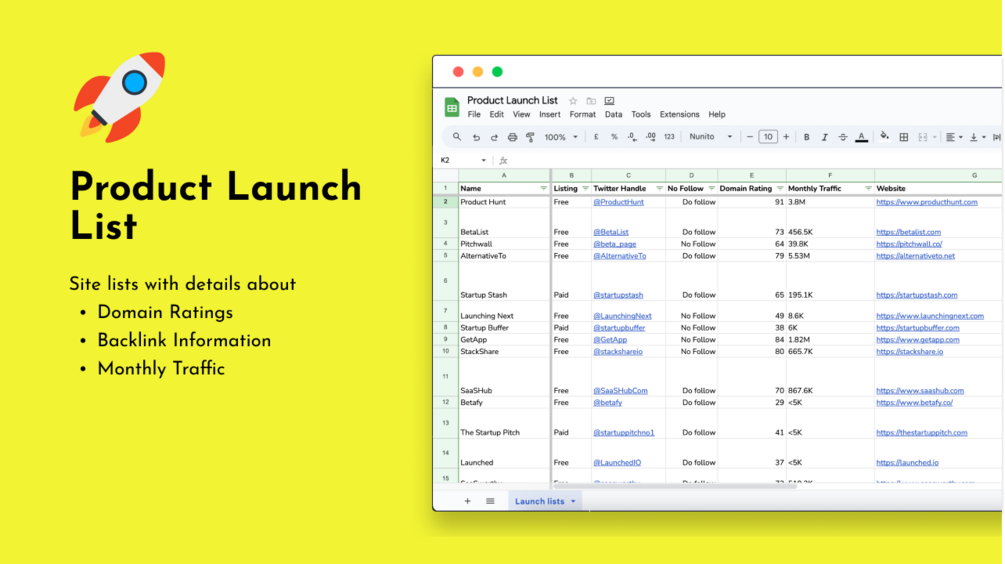This screenshot has width=1005, height=564.
Task: Open the Tools menu
Action: (641, 115)
